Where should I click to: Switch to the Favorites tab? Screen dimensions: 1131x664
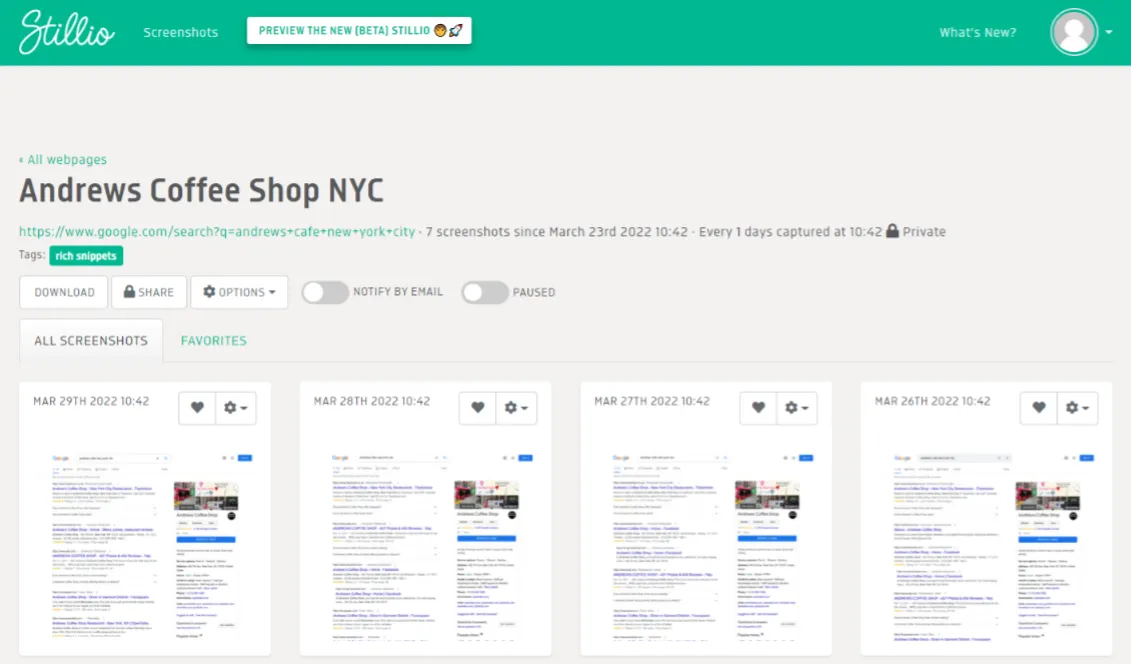pos(214,340)
